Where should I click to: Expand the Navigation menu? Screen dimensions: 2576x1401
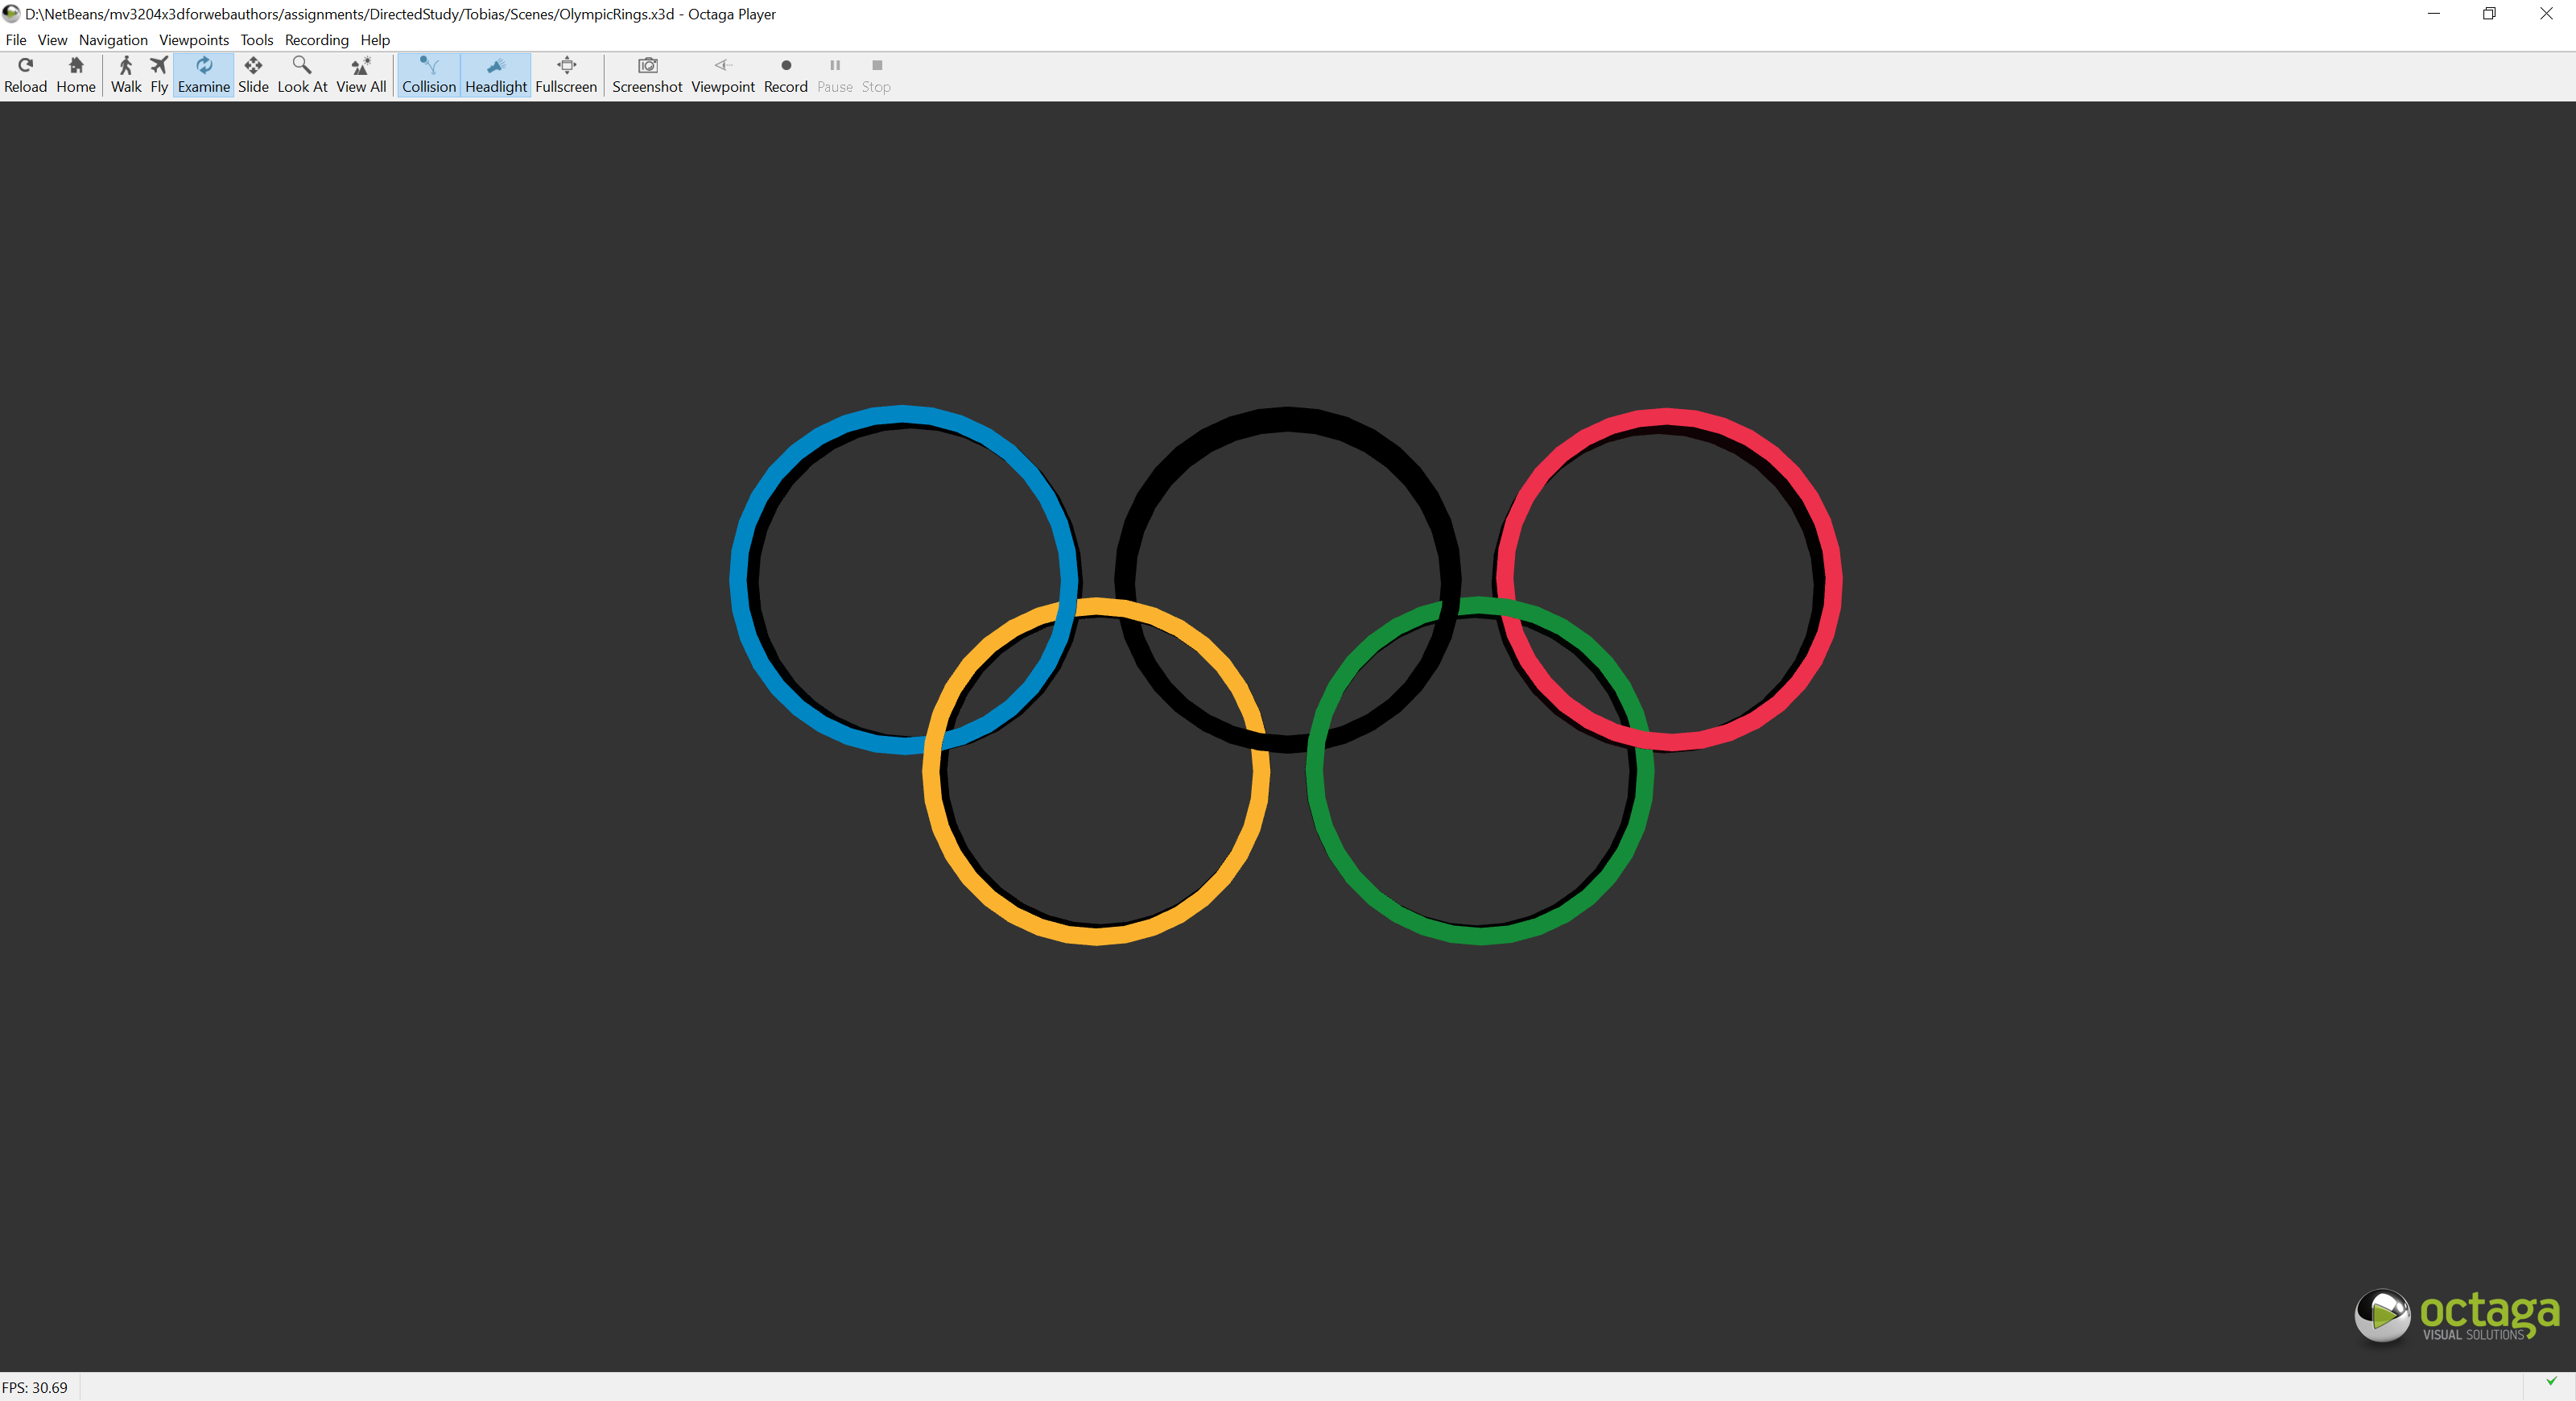[113, 40]
